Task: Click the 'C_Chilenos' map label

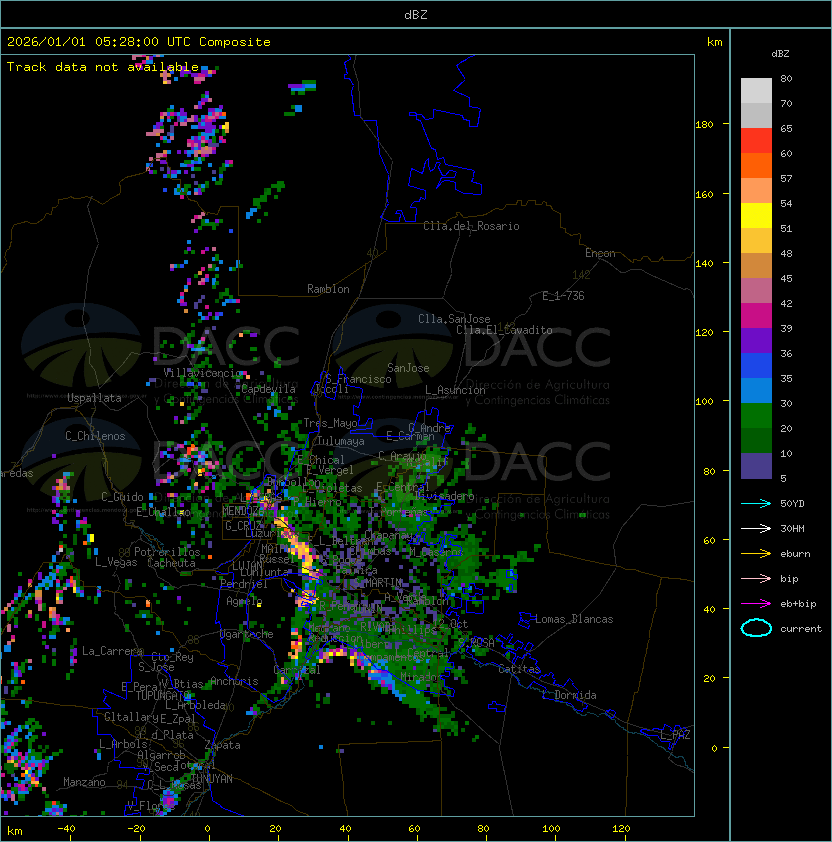Action: pyautogui.click(x=95, y=436)
